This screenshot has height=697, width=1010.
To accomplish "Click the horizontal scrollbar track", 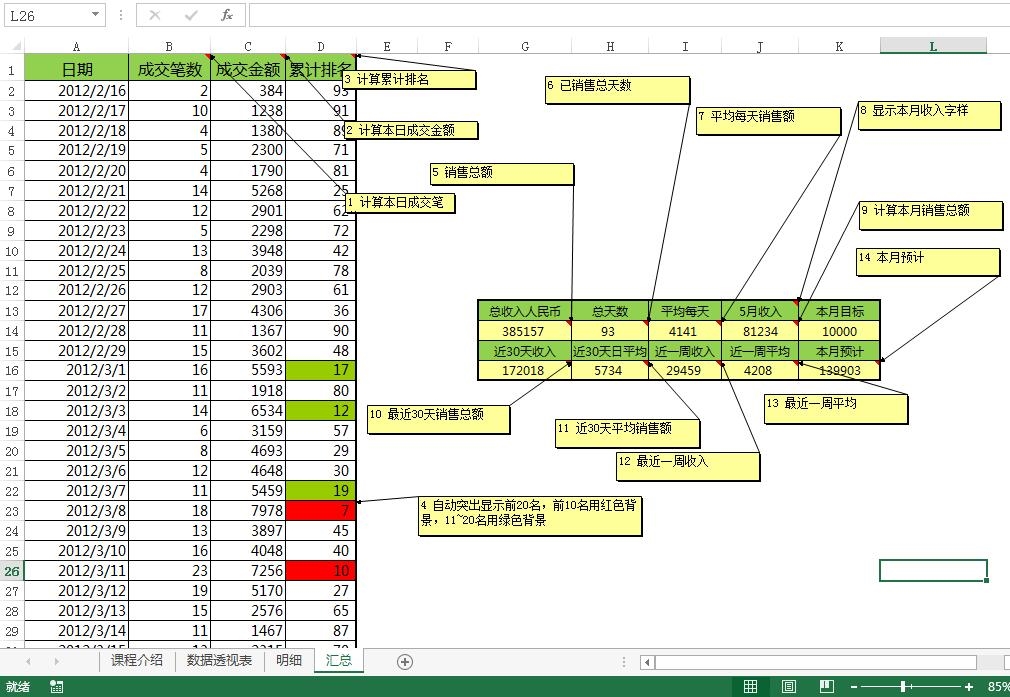I will [815, 662].
